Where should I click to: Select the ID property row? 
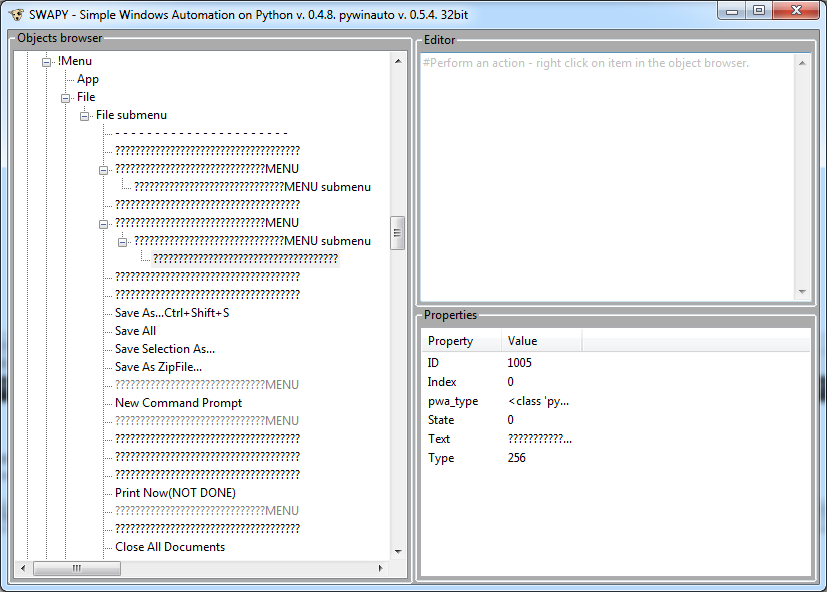[616, 363]
